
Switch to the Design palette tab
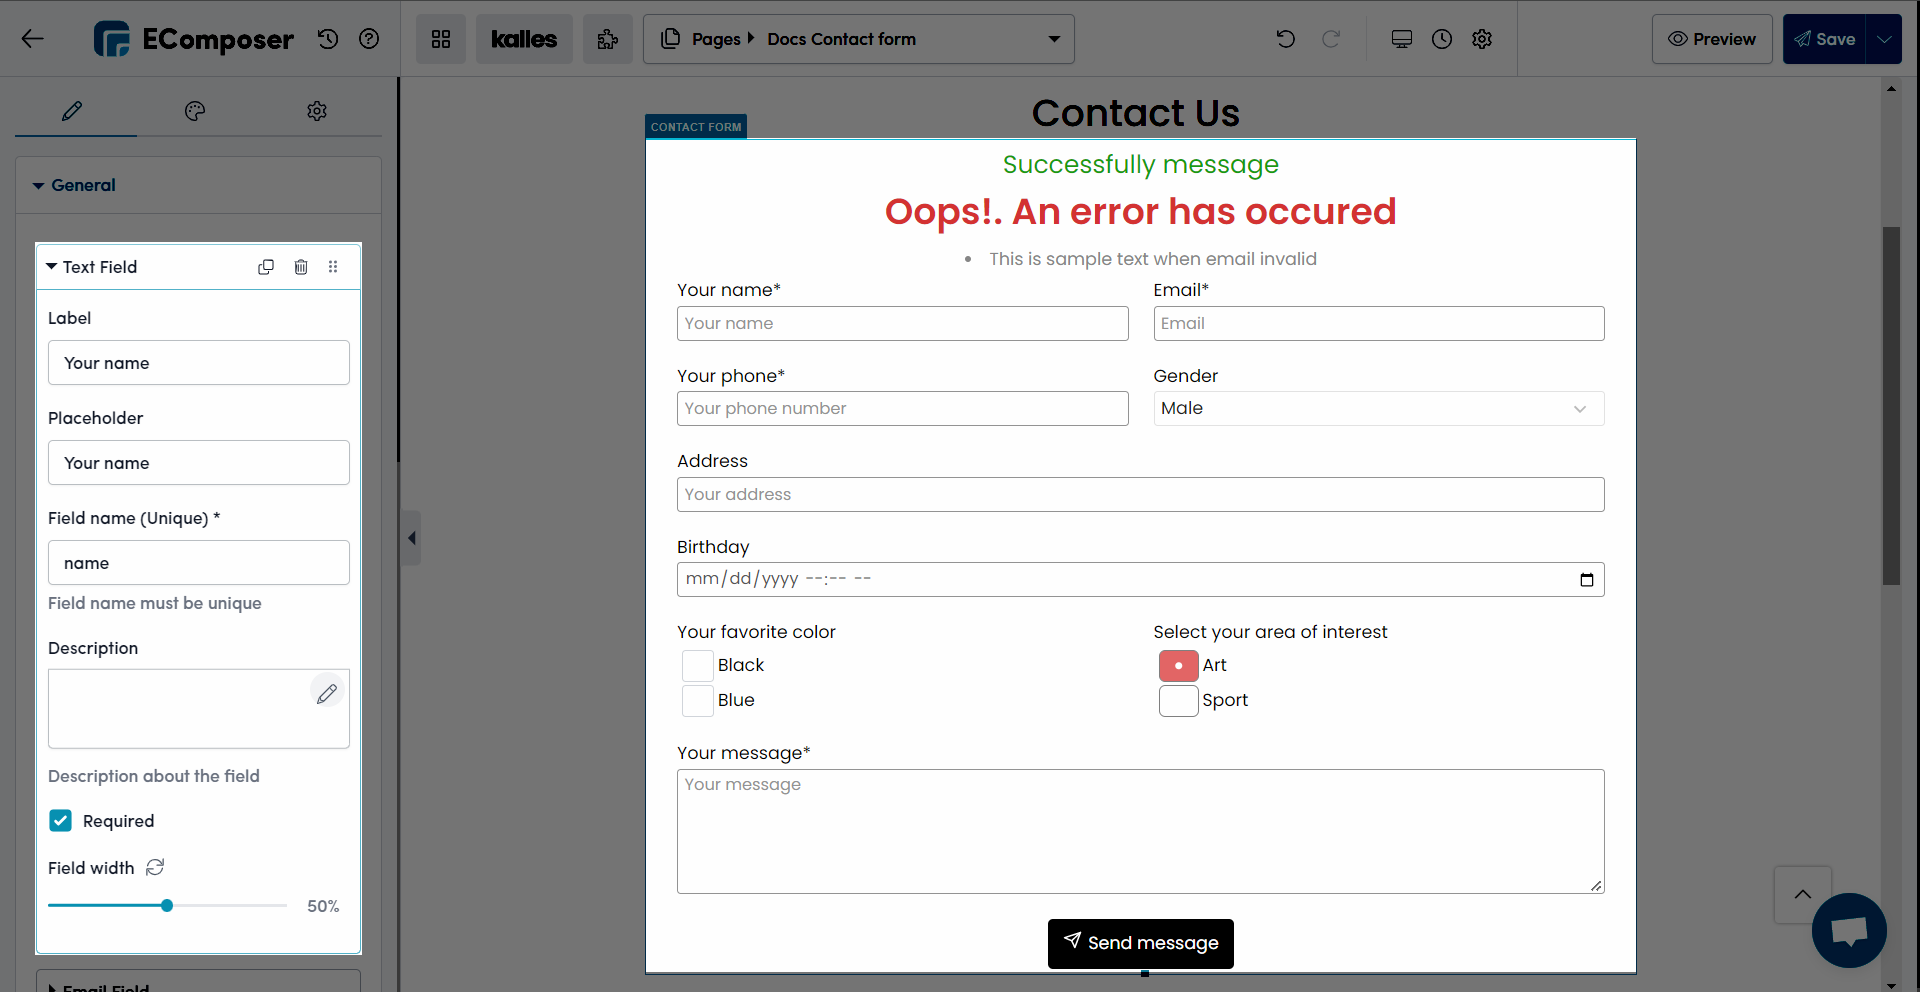coord(195,111)
